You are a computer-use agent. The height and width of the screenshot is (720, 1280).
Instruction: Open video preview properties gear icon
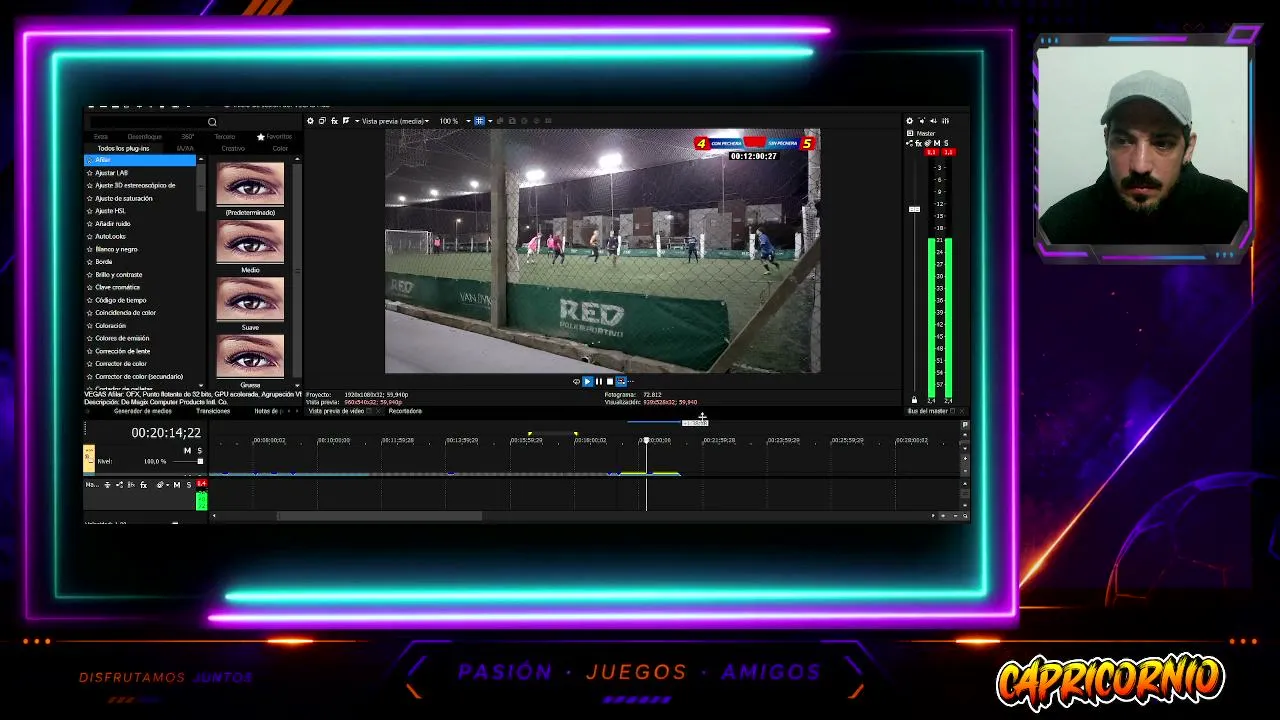310,121
